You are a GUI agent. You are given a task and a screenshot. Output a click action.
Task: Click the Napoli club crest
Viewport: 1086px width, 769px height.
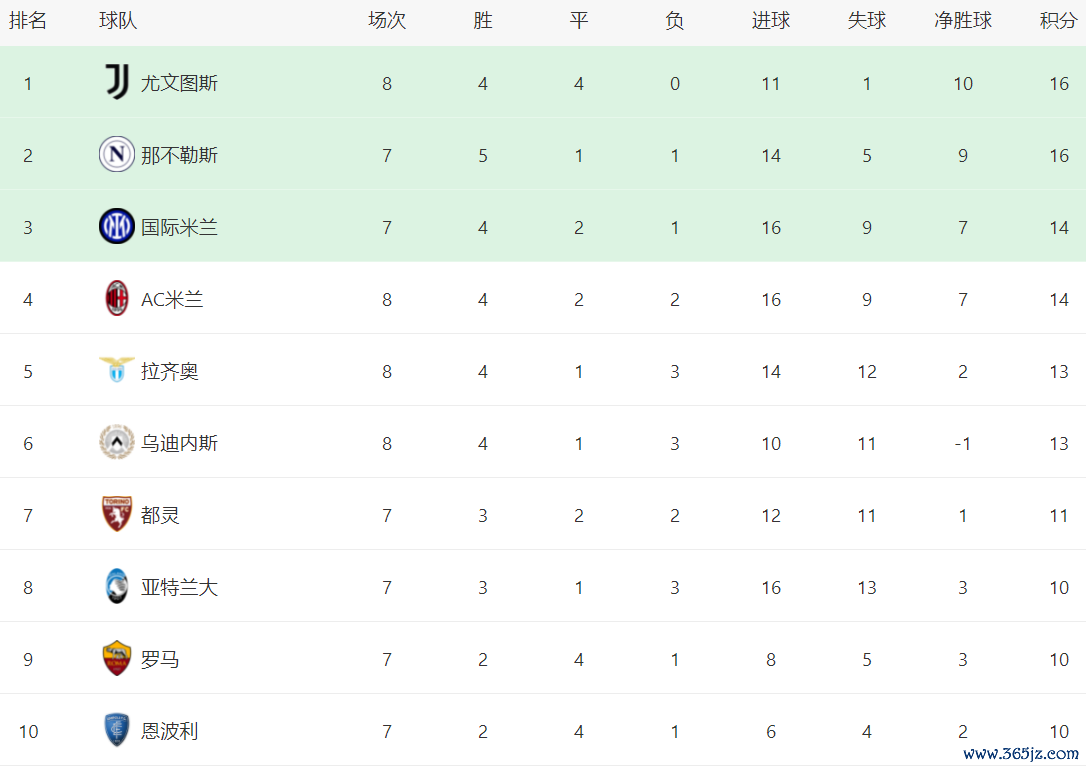(116, 154)
